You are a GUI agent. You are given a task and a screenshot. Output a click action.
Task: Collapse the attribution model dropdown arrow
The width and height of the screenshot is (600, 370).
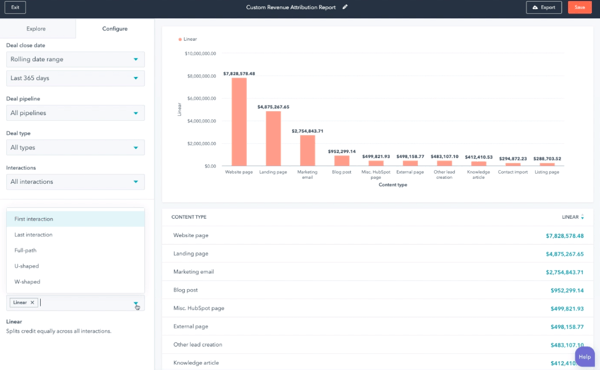point(136,303)
